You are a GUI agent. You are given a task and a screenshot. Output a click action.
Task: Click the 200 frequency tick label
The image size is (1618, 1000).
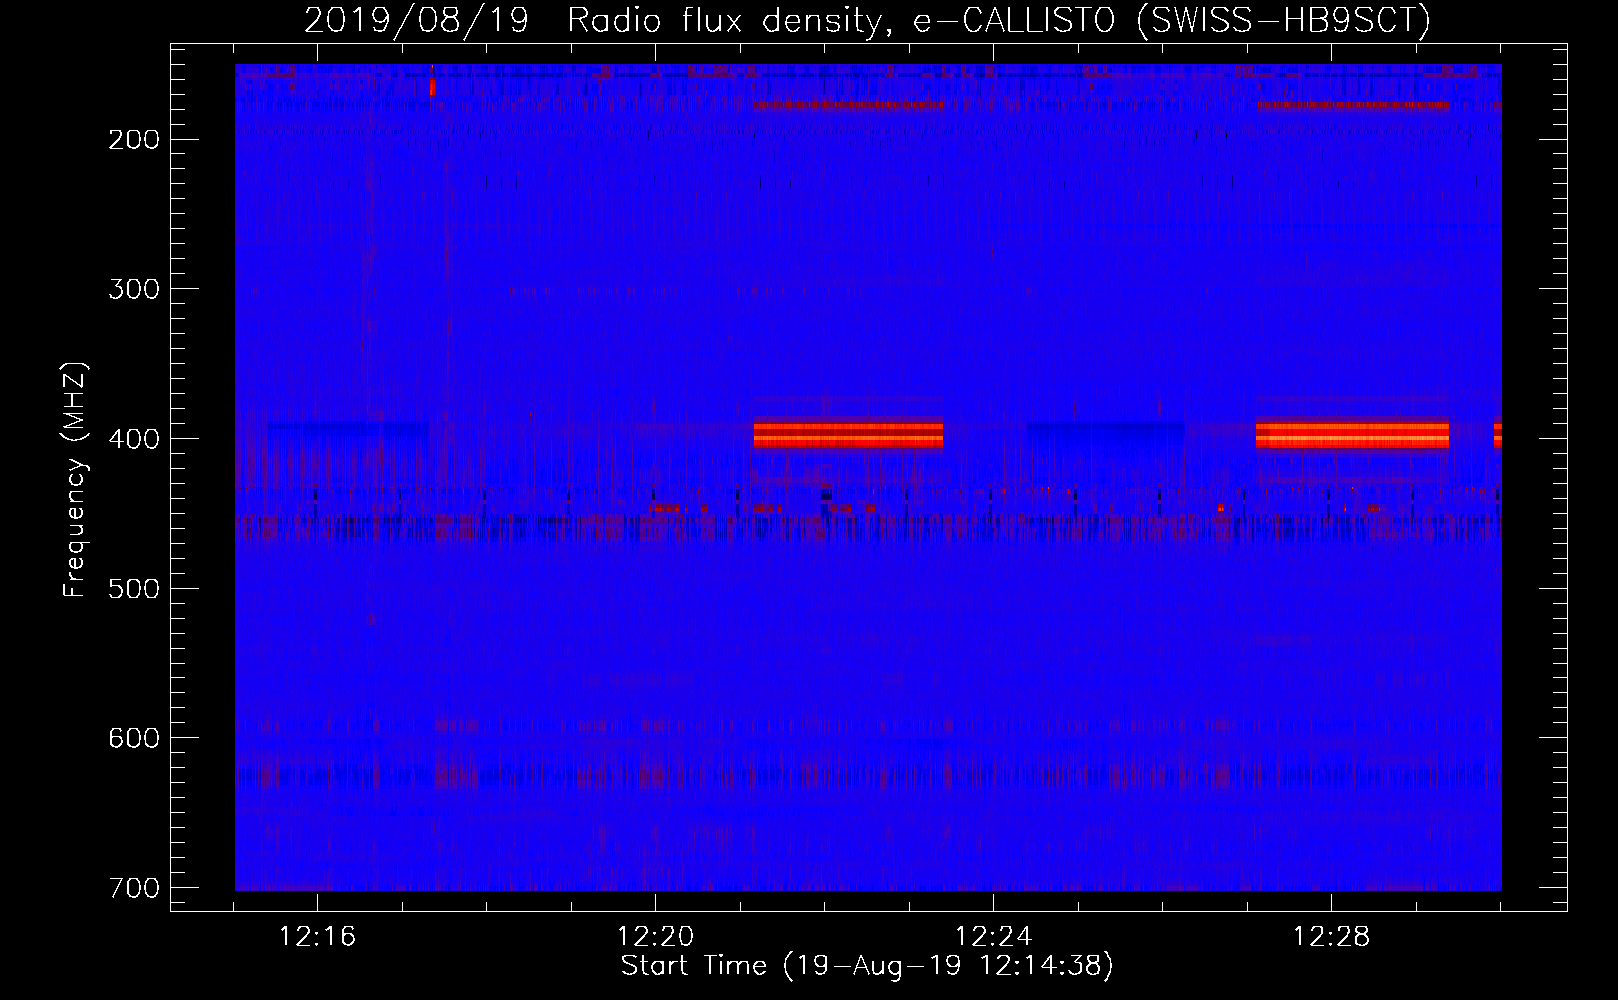pyautogui.click(x=133, y=139)
